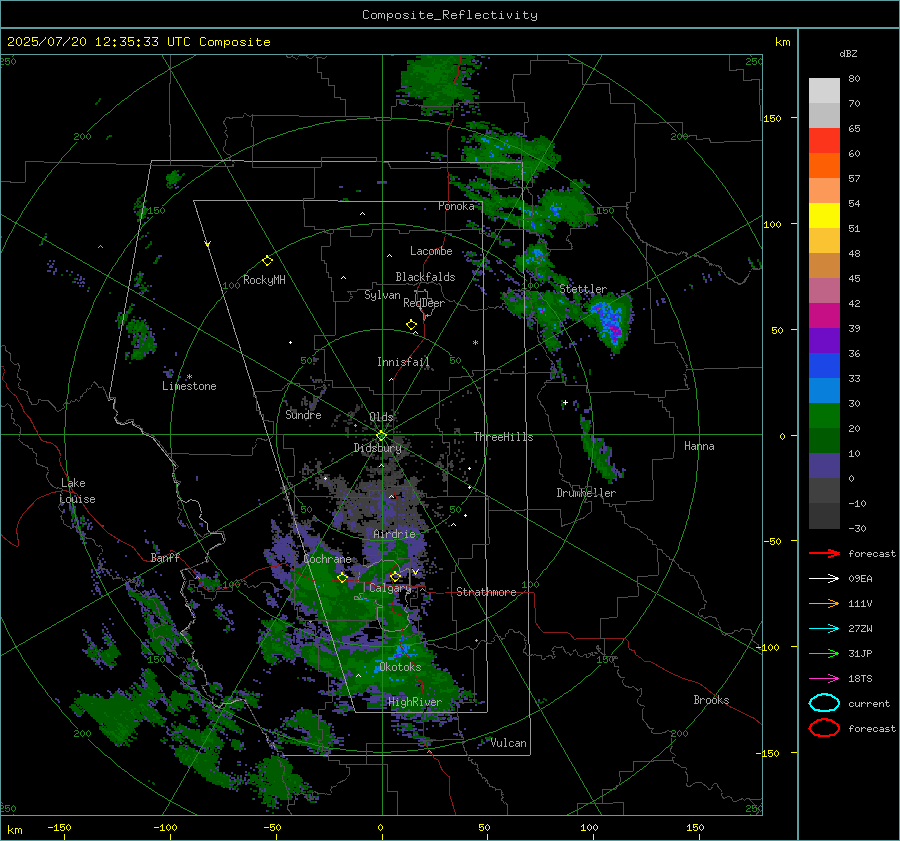Click the Composite_Reflectivity title
Viewport: 900px width, 841px height.
coord(449,15)
